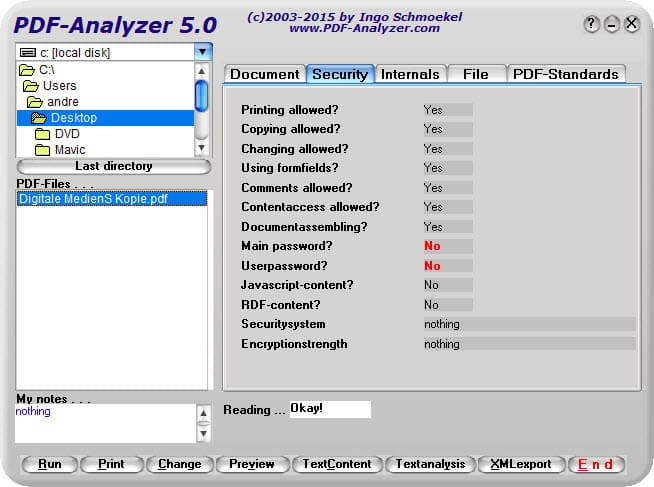Click the Securitysystem nothing field
The image size is (654, 487).
[530, 324]
